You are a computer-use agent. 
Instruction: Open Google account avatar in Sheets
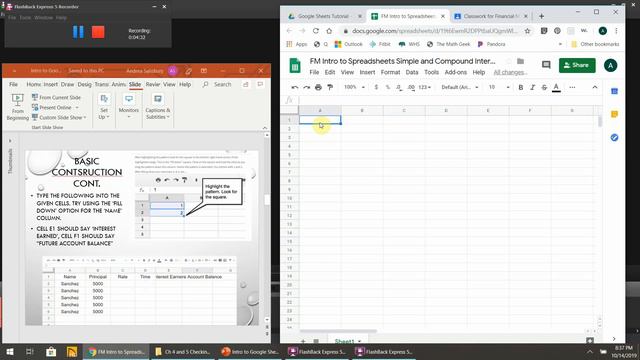[x=610, y=65]
